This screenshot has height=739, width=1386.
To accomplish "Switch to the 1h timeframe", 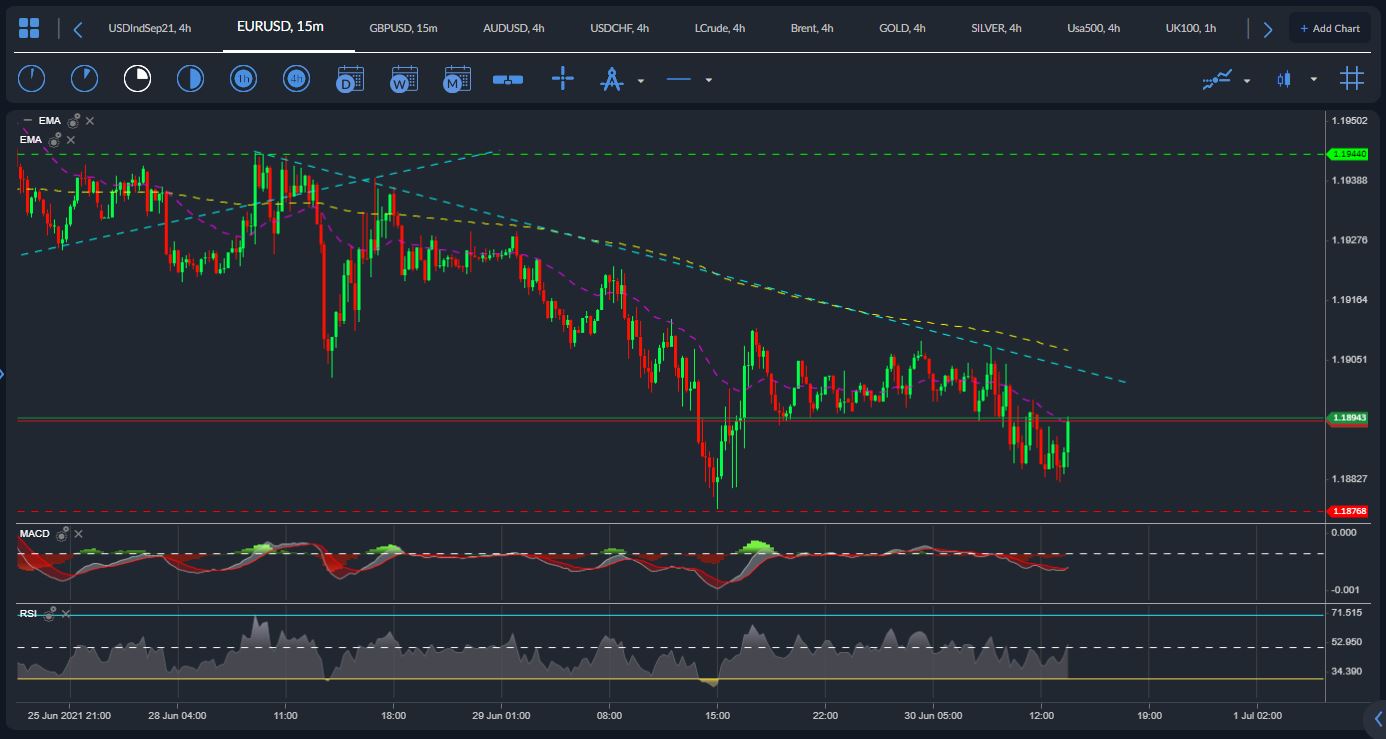I will coord(243,78).
